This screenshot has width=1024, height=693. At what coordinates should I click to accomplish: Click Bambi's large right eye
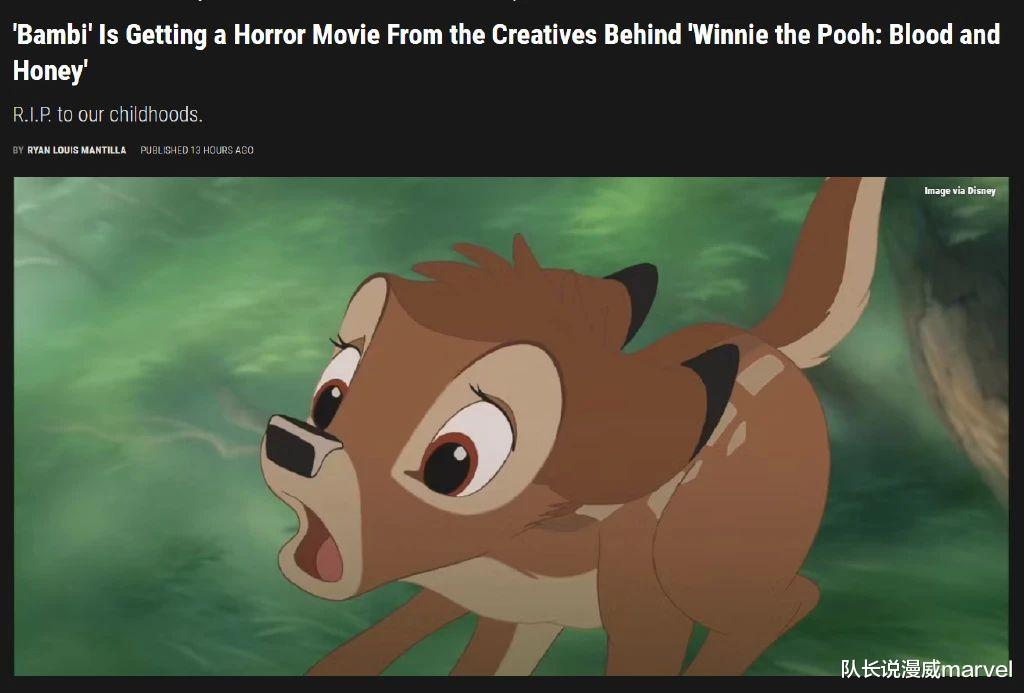(x=464, y=451)
